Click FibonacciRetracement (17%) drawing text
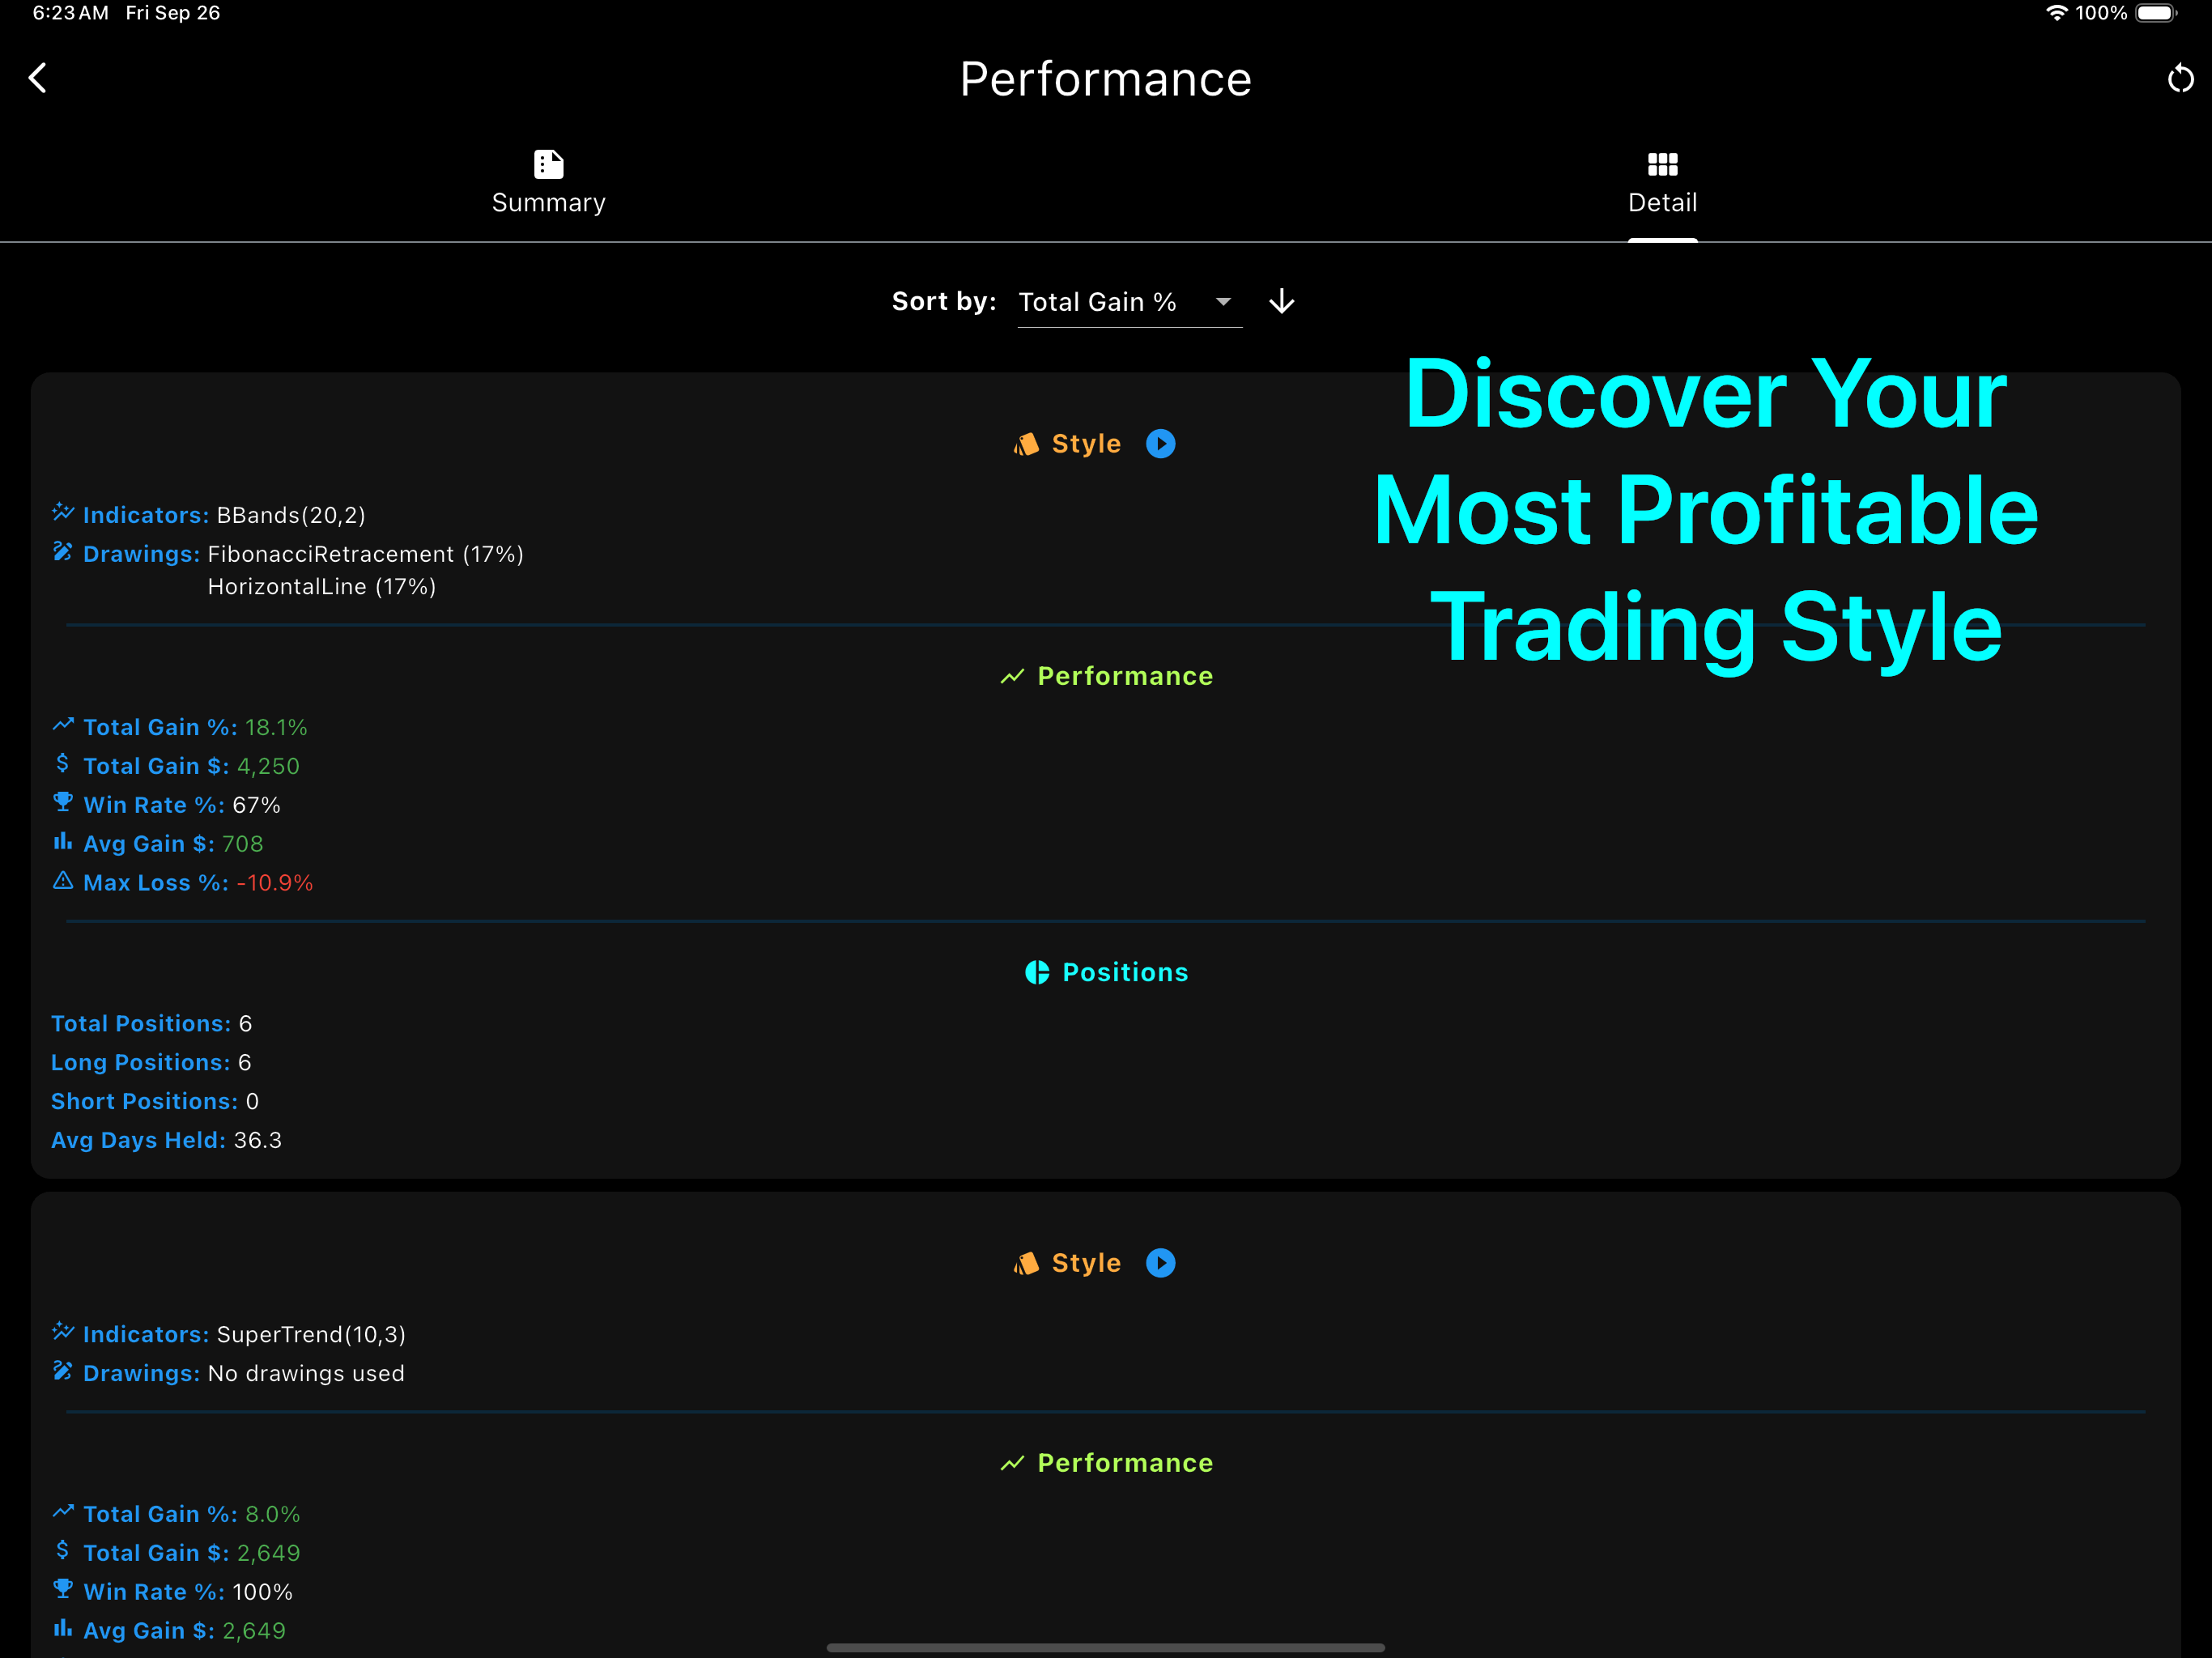 [365, 554]
